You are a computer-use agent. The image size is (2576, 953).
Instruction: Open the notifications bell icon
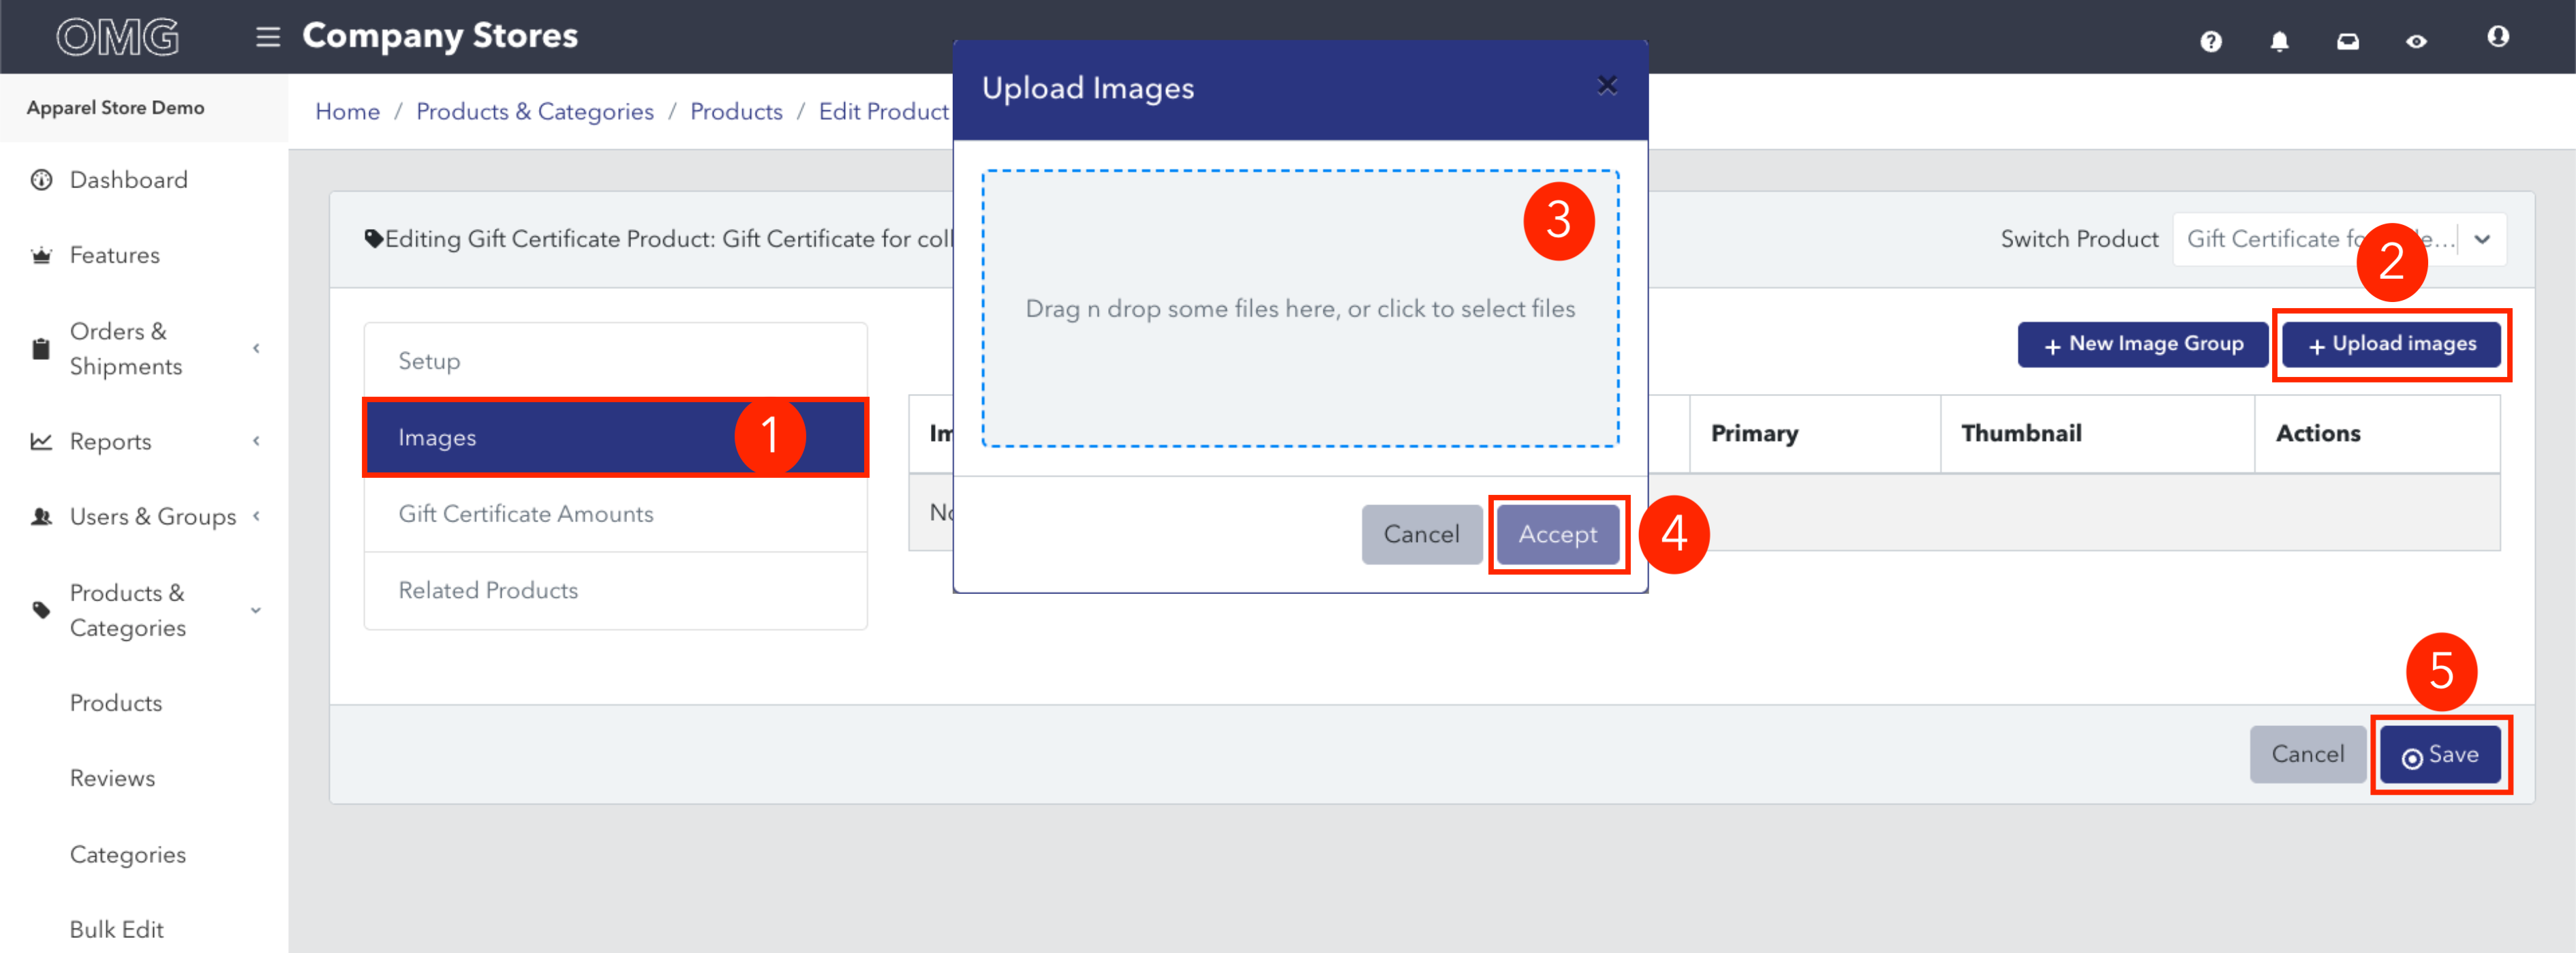[x=2279, y=41]
